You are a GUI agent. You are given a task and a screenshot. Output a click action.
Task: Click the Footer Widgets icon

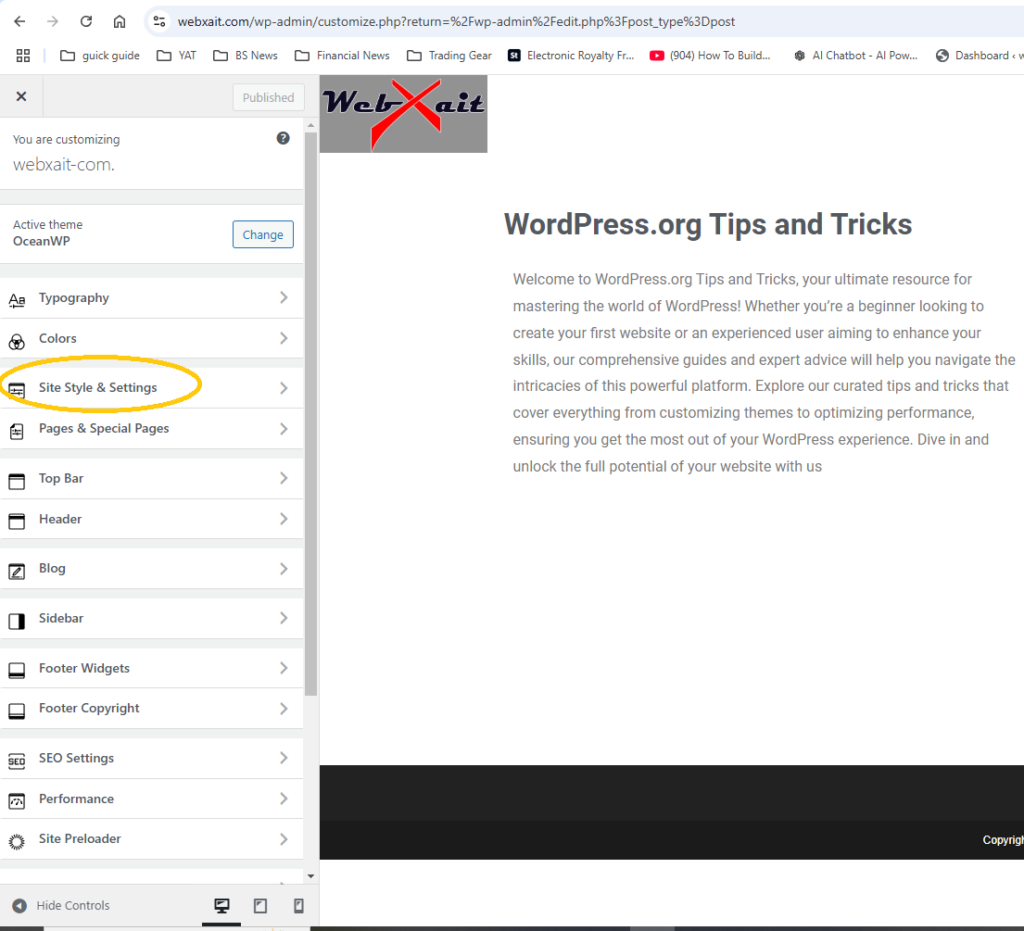(x=17, y=671)
